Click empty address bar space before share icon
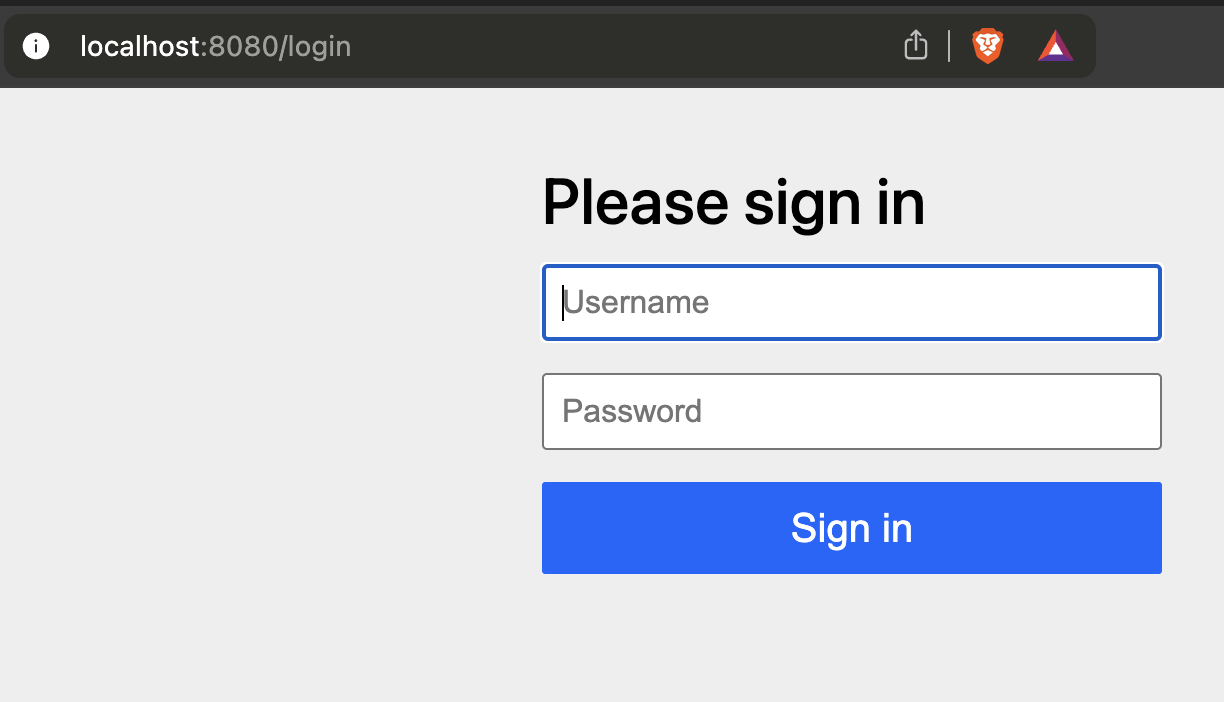Viewport: 1224px width, 702px height. (x=620, y=46)
